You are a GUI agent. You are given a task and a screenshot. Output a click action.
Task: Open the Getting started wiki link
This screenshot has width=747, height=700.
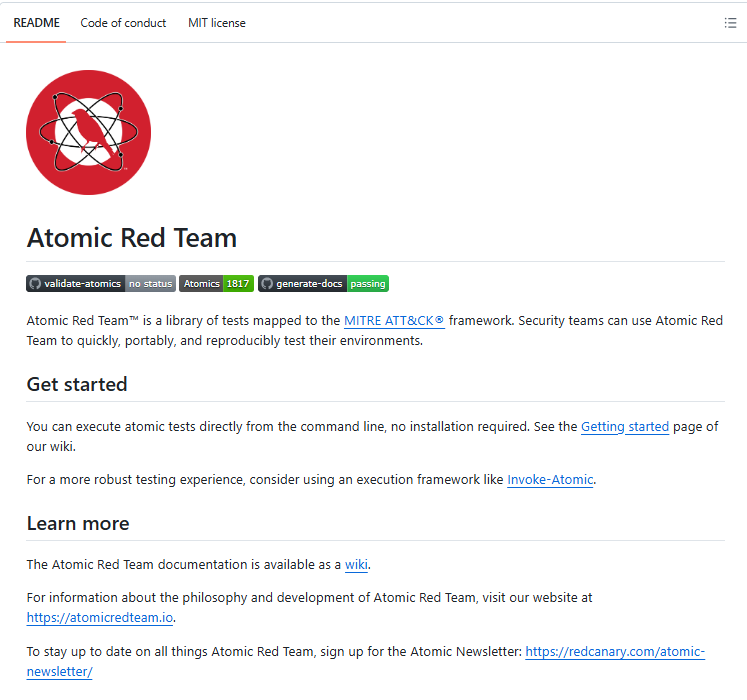pyautogui.click(x=625, y=426)
